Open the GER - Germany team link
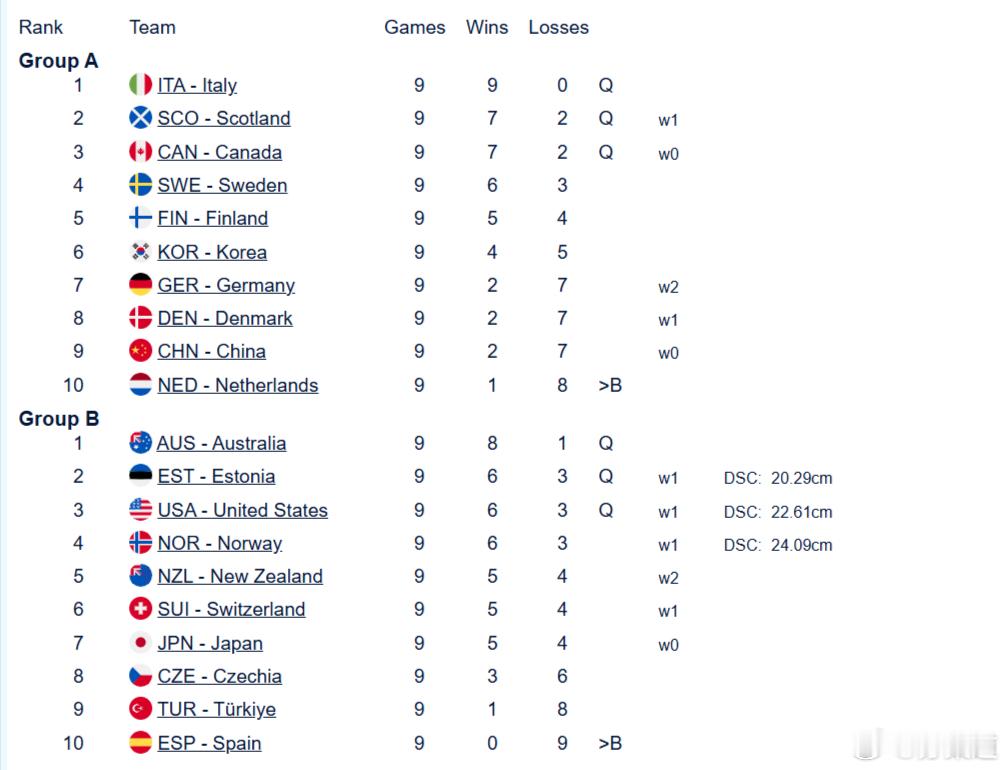The width and height of the screenshot is (1007, 770). coord(226,285)
